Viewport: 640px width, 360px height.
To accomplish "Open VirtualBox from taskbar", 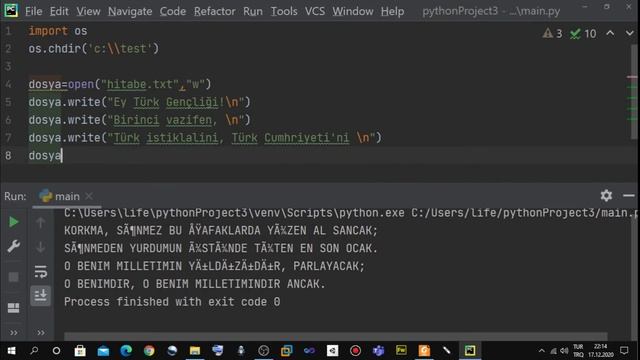I will pyautogui.click(x=287, y=351).
